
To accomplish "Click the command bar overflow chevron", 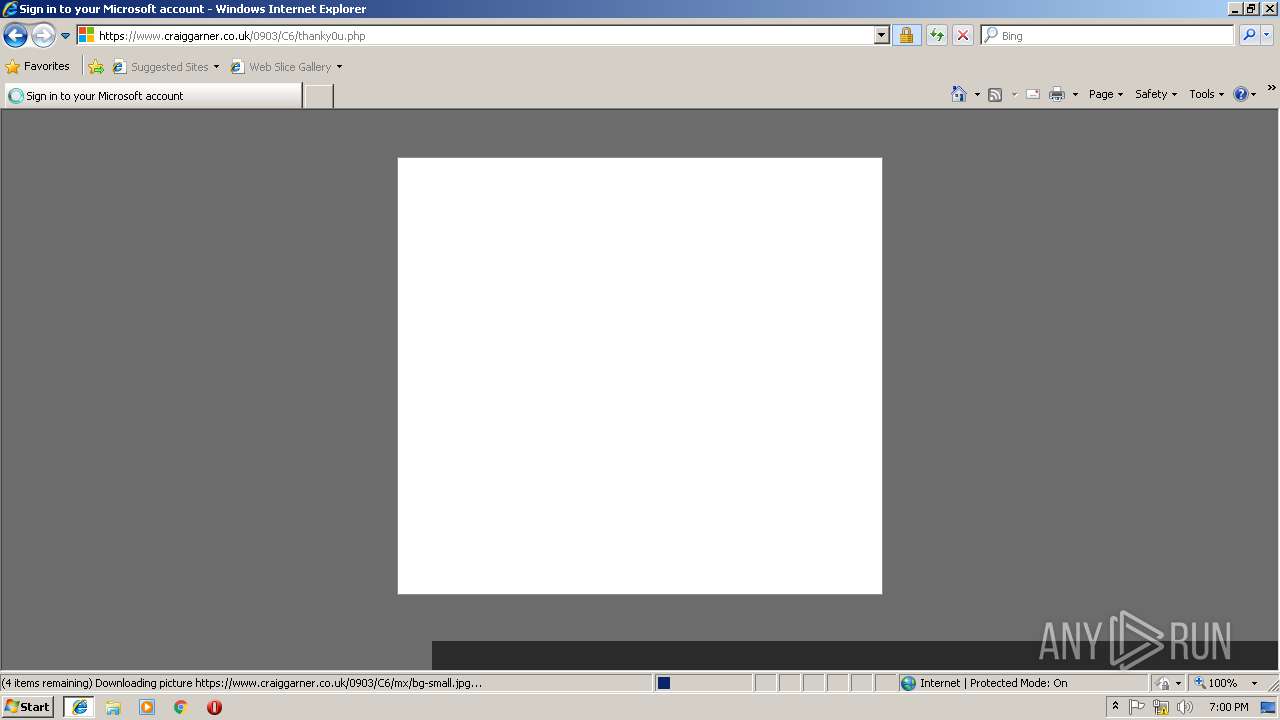I will 1271,88.
